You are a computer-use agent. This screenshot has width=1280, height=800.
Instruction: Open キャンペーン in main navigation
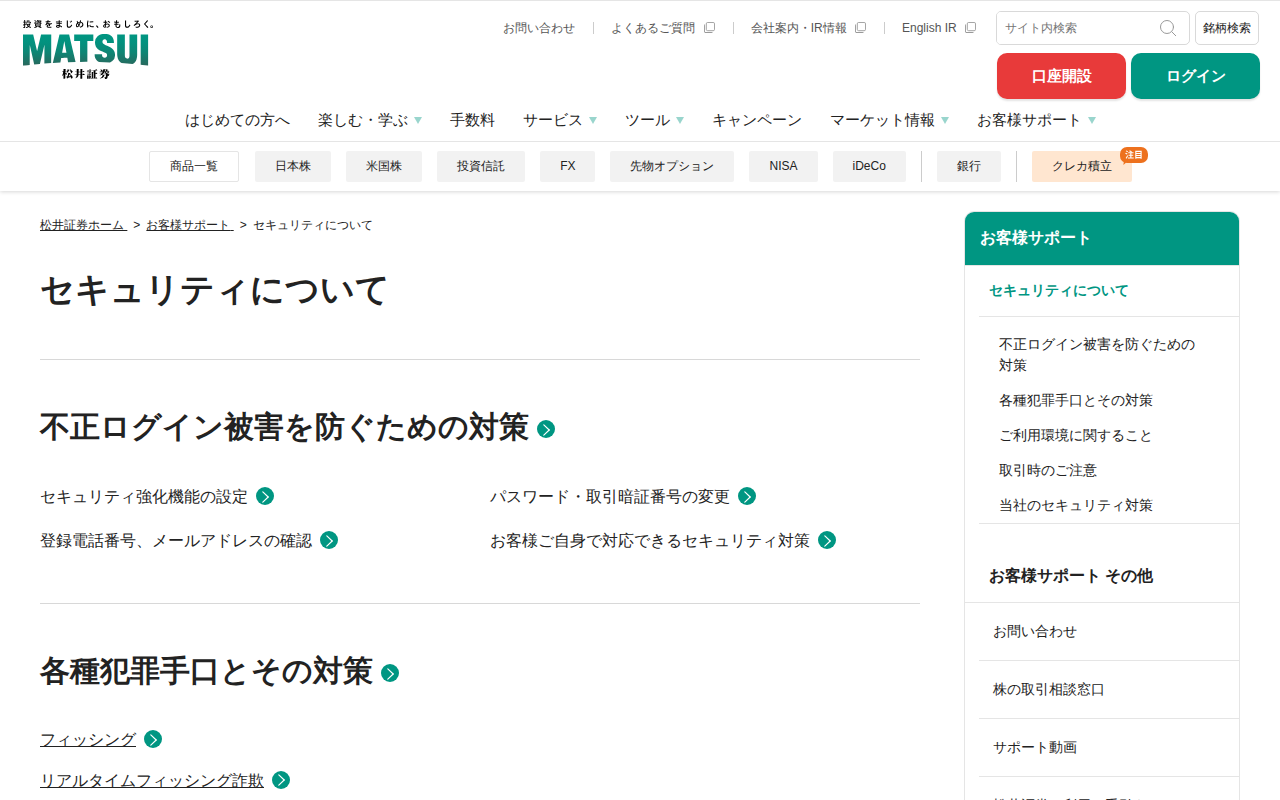(x=757, y=120)
